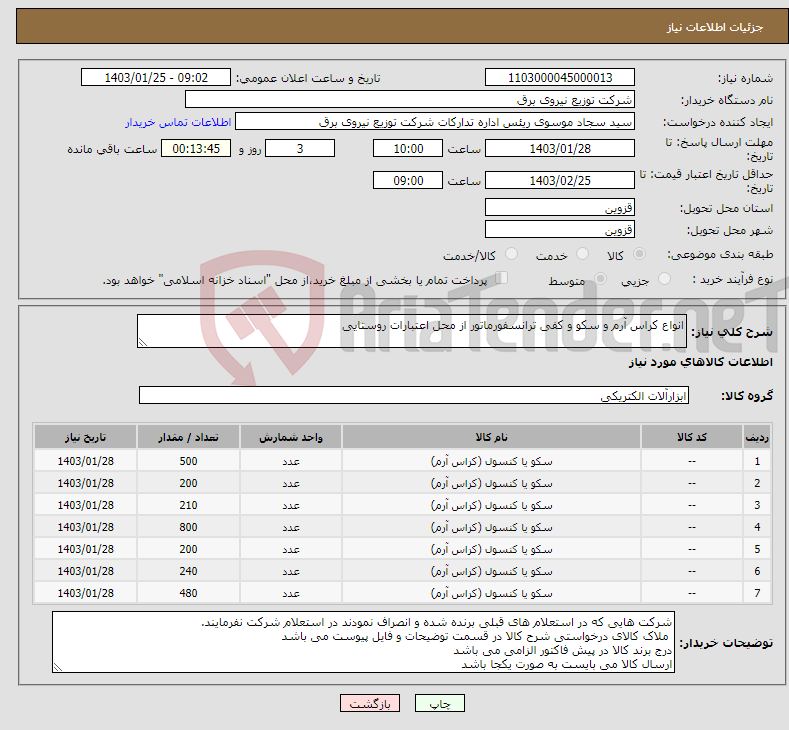
Task: Select the کالا radio button
Action: click(639, 254)
